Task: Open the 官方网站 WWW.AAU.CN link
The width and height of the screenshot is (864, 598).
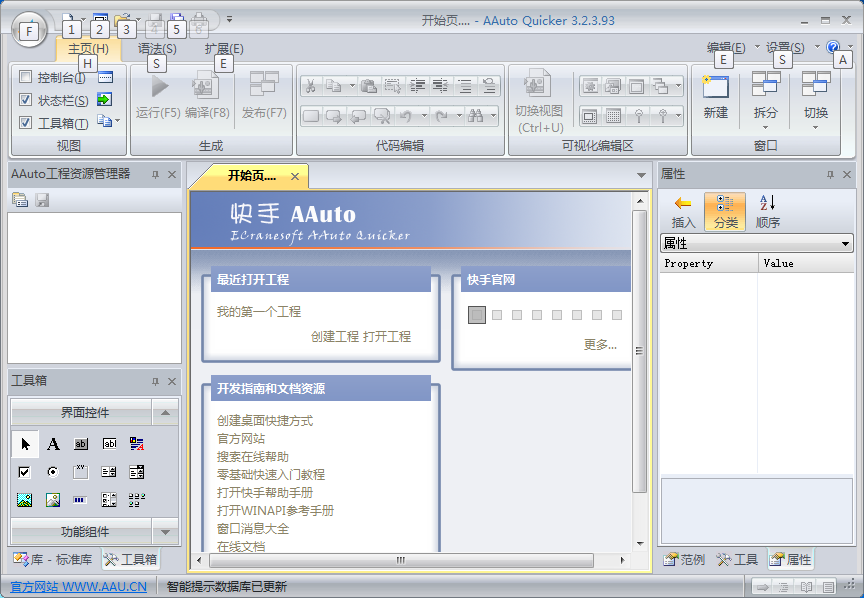Action: click(78, 587)
